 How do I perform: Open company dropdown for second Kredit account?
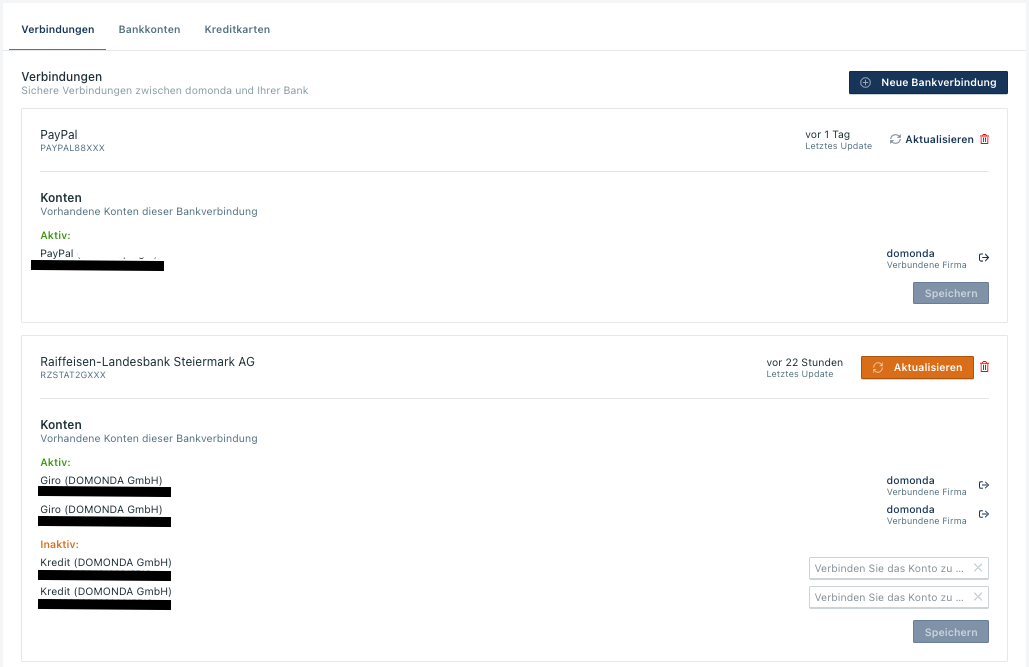coord(889,597)
